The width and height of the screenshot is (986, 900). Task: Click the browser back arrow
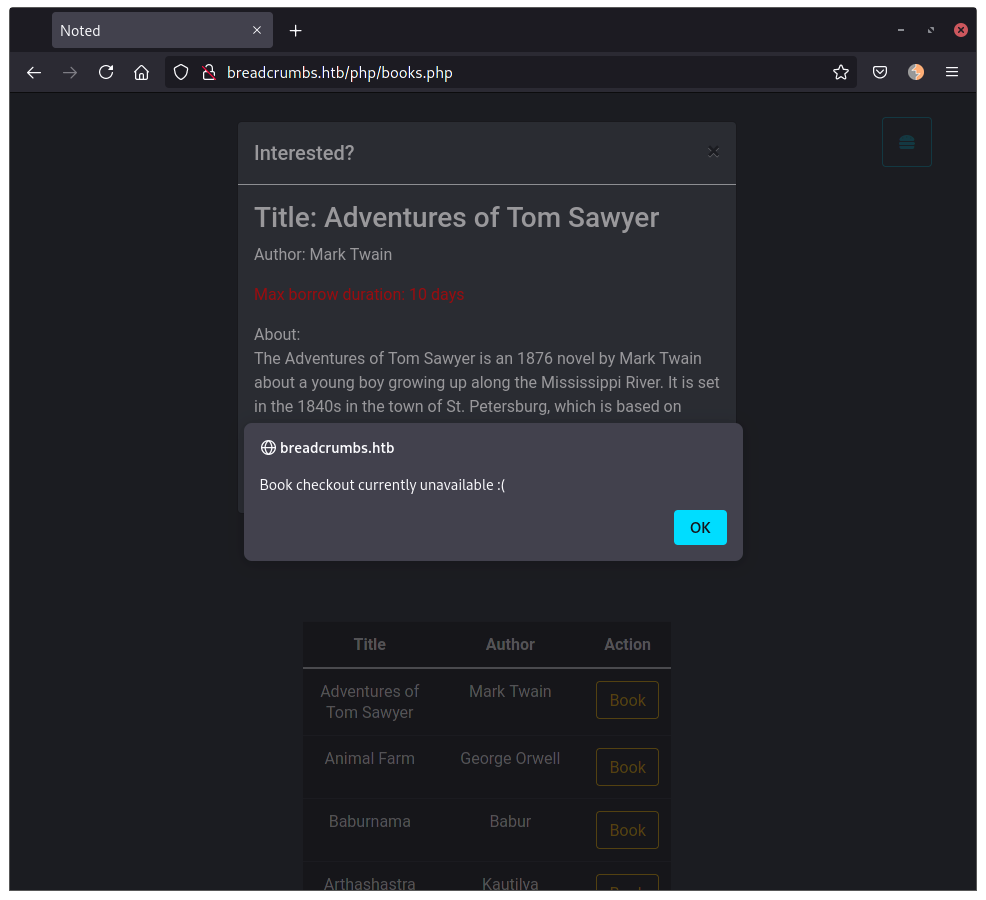[x=34, y=72]
